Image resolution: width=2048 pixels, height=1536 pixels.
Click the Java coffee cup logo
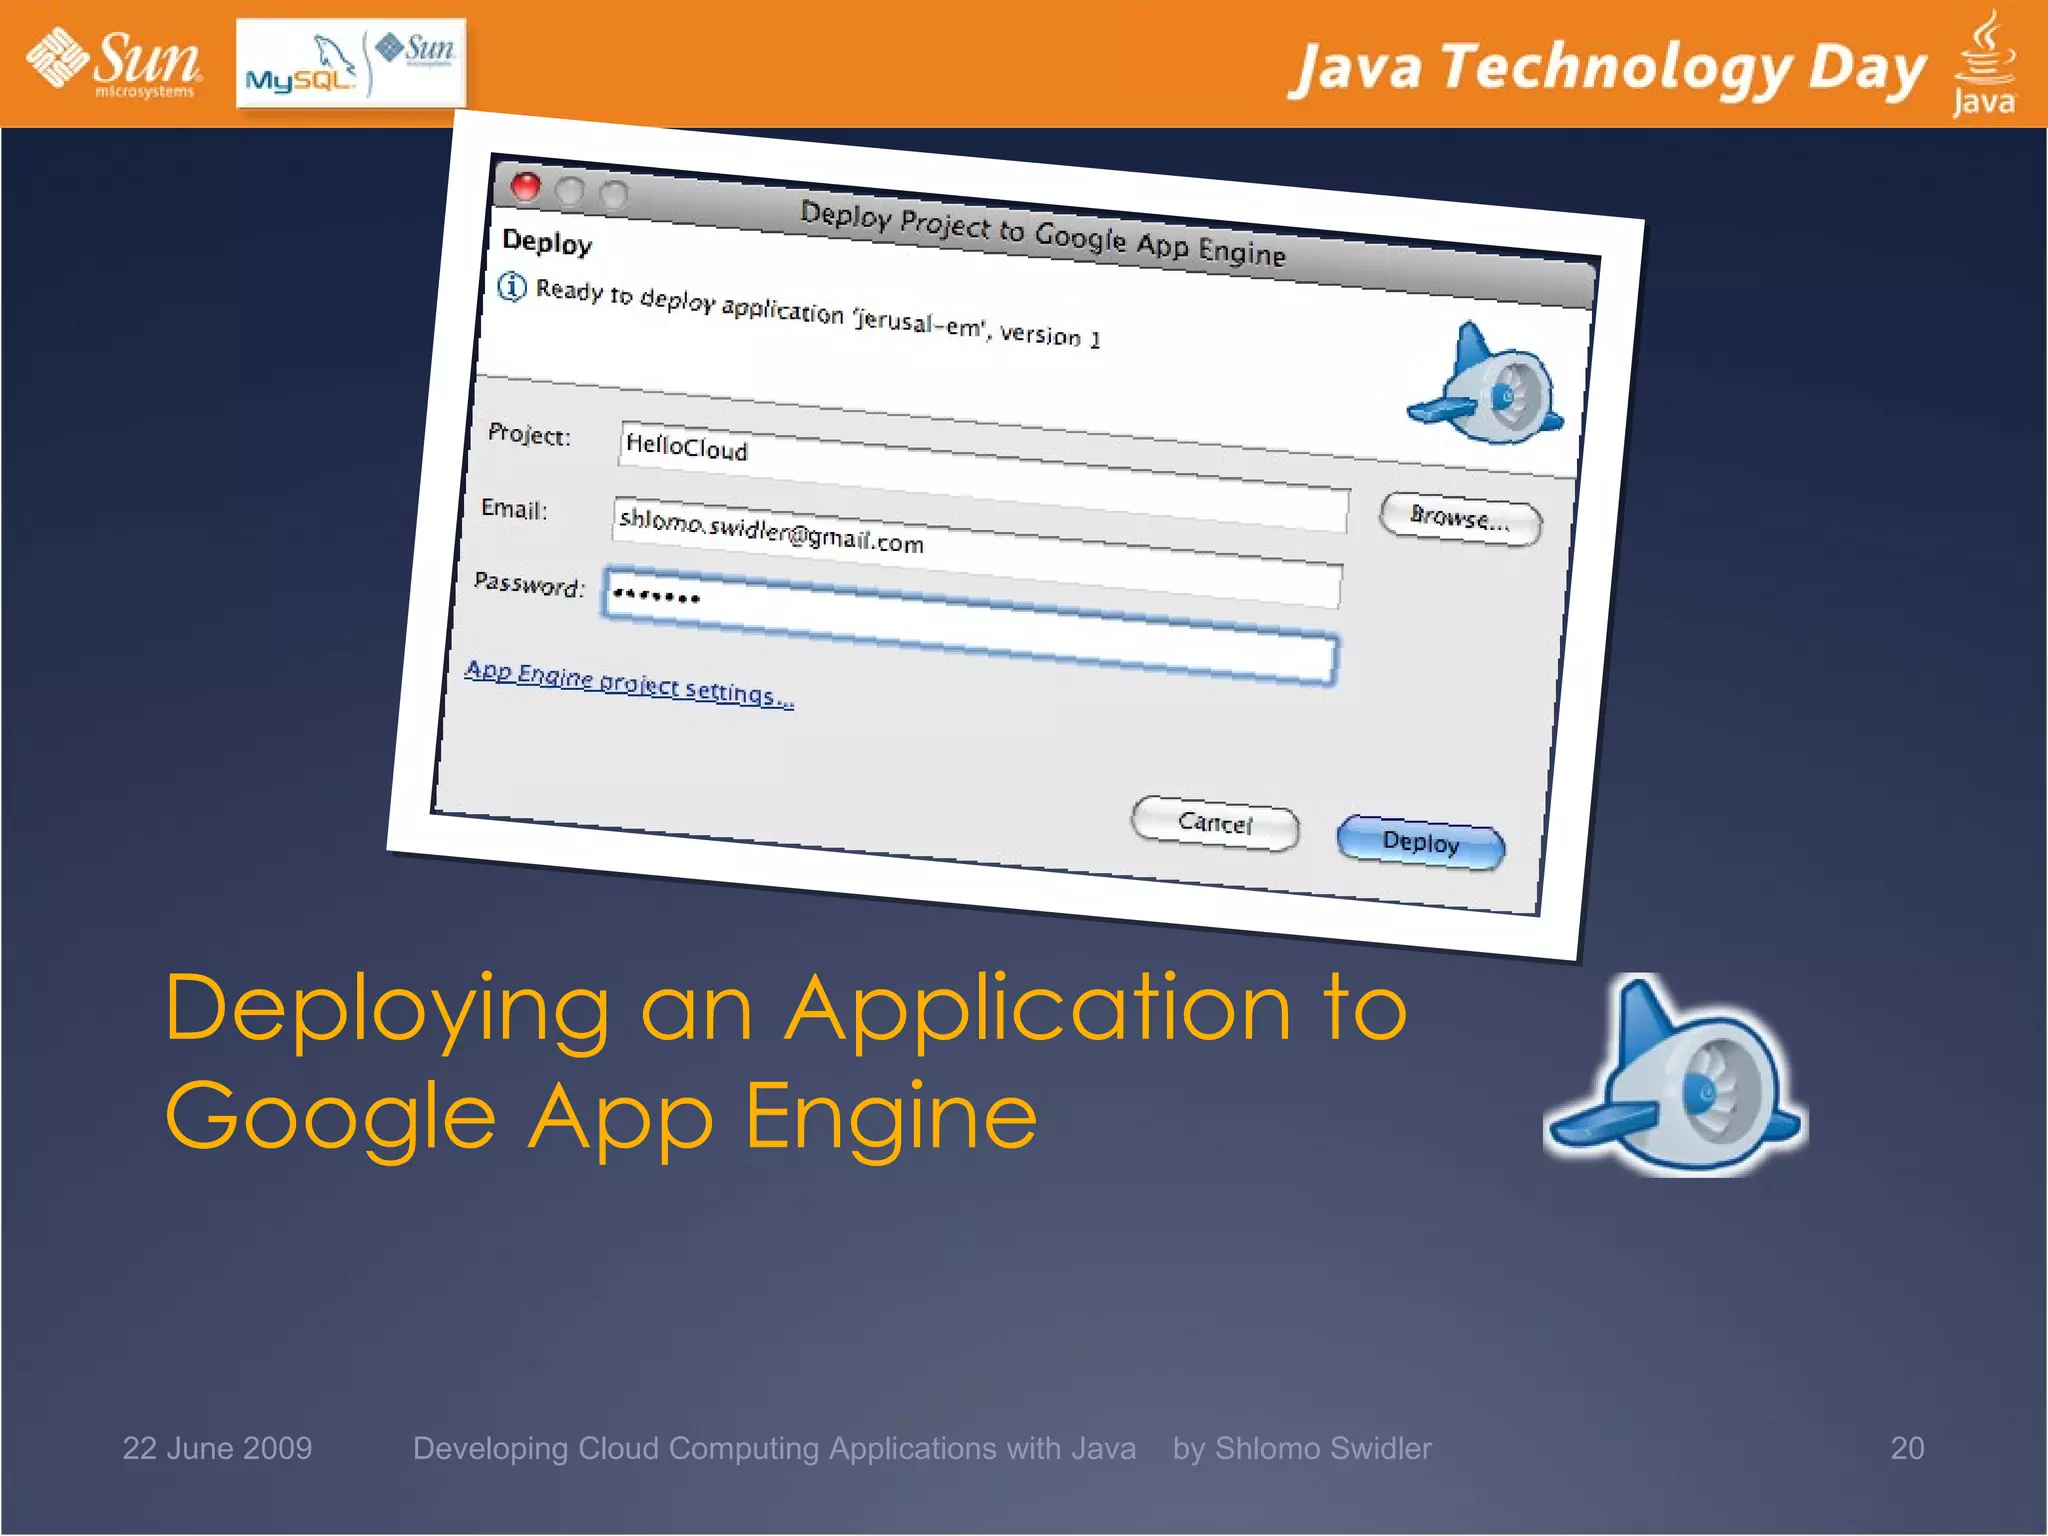click(1984, 63)
